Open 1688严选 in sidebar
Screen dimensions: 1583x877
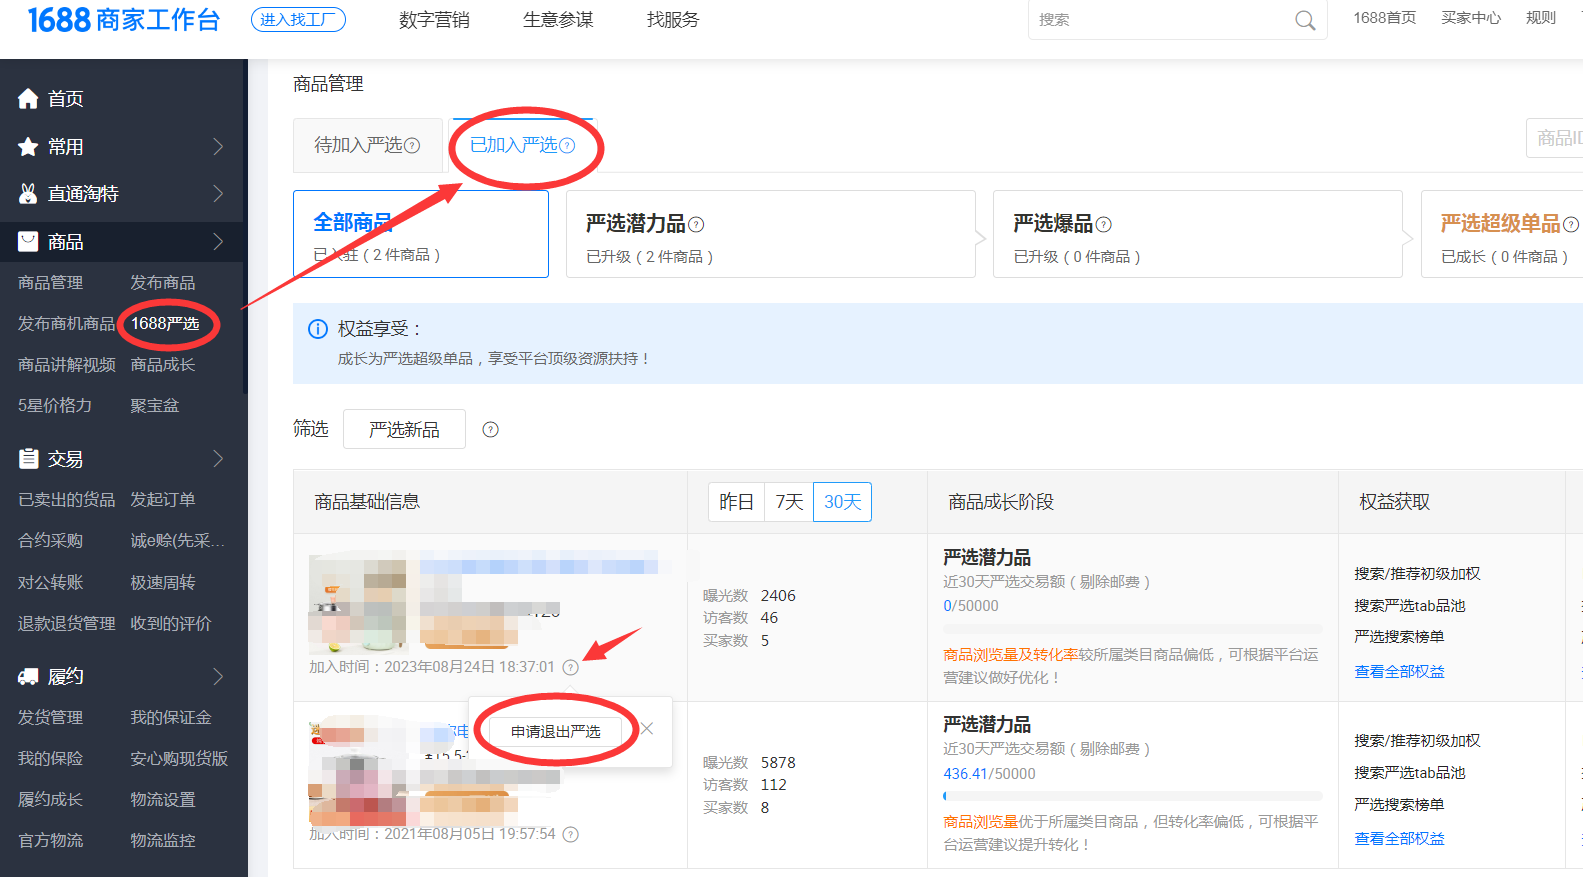tap(165, 324)
